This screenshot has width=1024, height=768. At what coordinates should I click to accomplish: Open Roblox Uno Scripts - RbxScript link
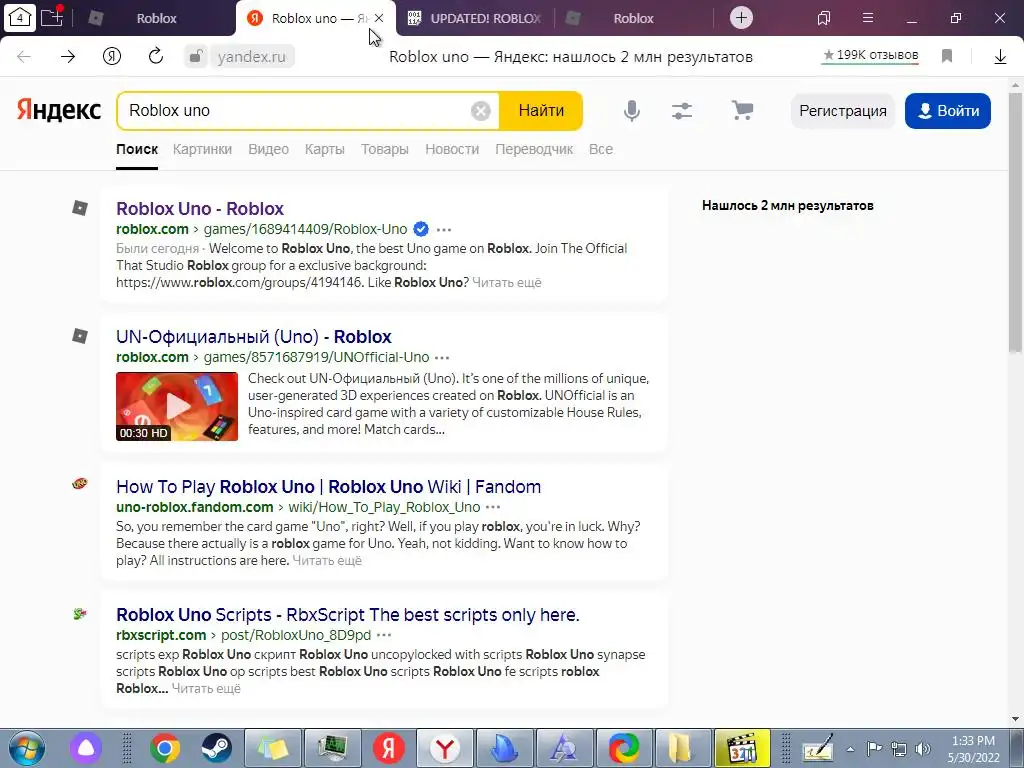[x=347, y=615]
